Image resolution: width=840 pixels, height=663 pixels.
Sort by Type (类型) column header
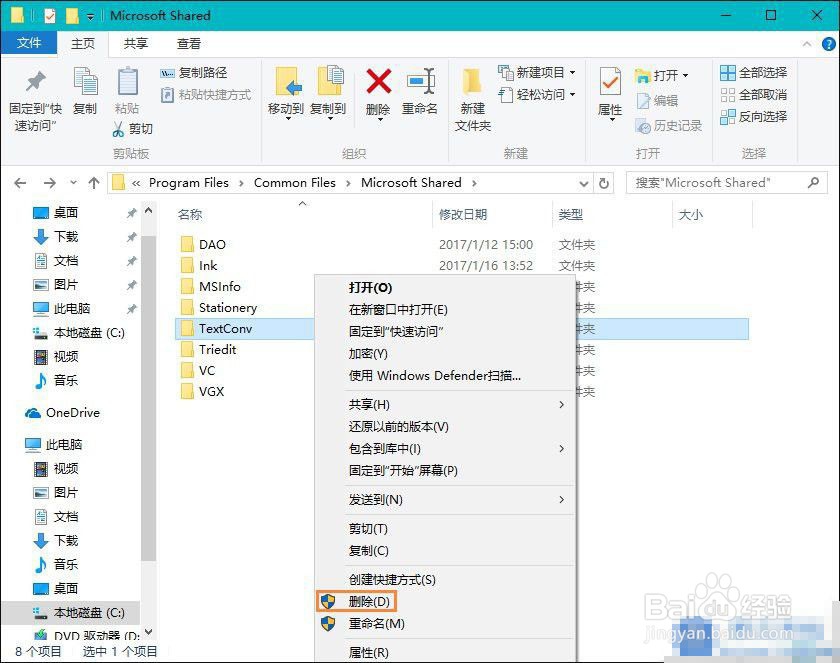(571, 215)
